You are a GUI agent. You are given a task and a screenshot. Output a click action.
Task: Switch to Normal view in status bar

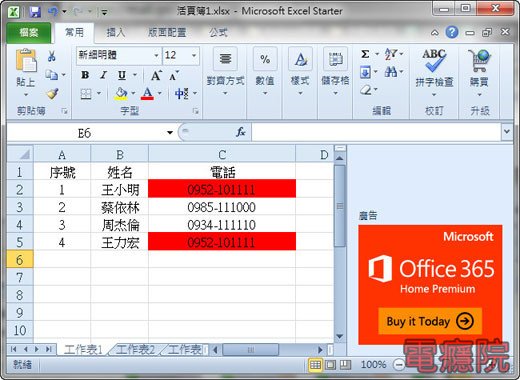pos(315,365)
